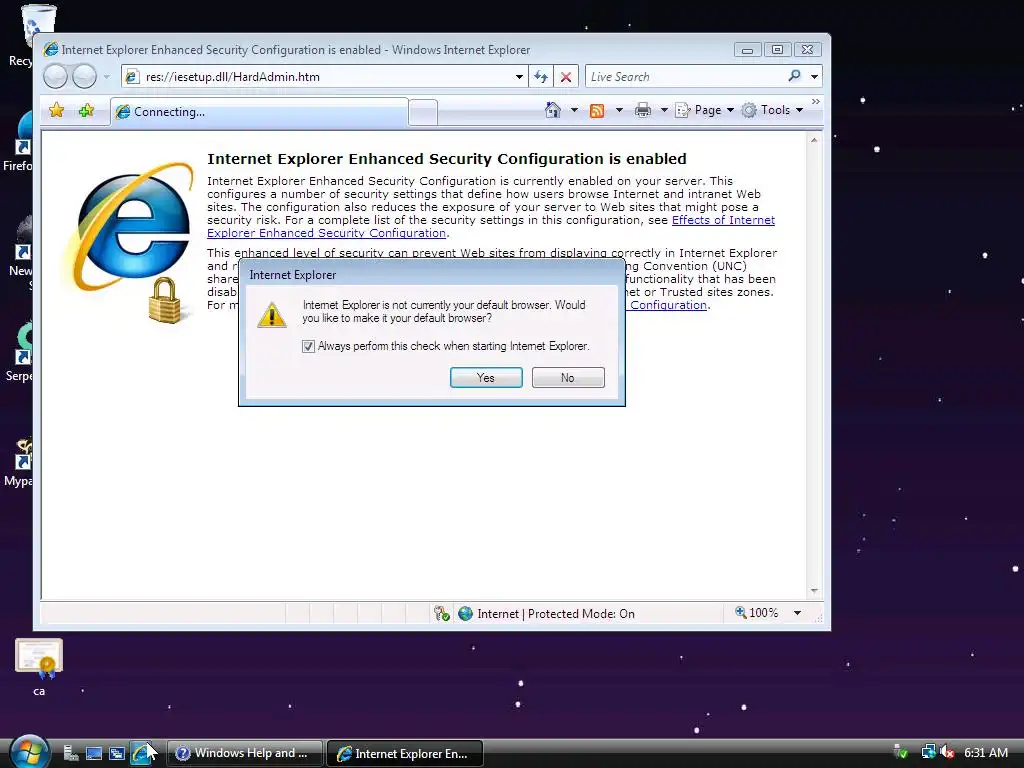
Task: Click Yes to make Internet Explorer default
Action: (x=486, y=377)
